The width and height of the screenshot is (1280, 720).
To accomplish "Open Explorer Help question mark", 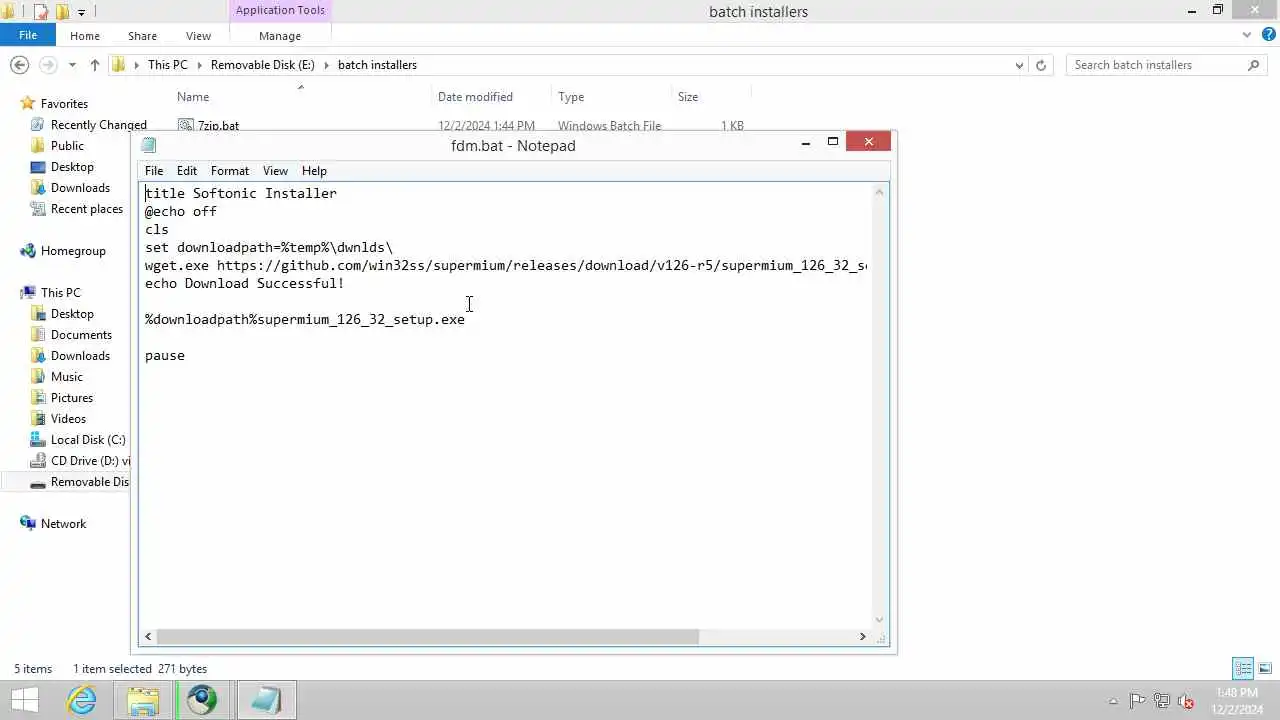I will (1267, 35).
